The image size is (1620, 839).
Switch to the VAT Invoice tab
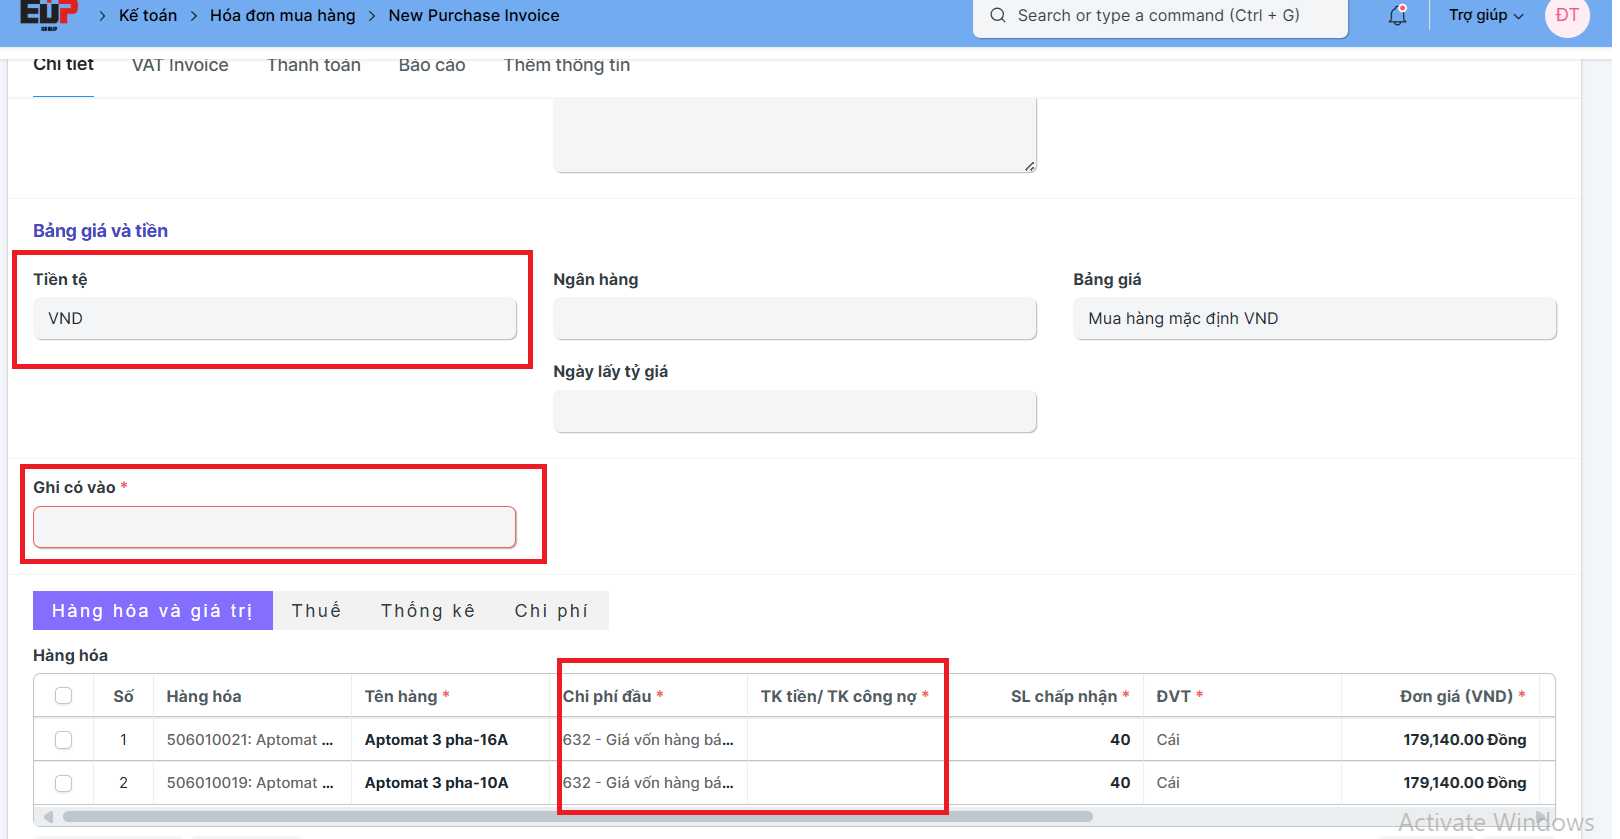tap(180, 65)
